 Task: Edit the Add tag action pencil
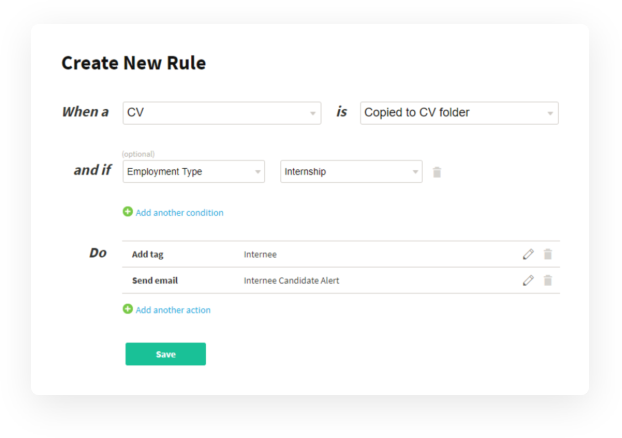[528, 254]
